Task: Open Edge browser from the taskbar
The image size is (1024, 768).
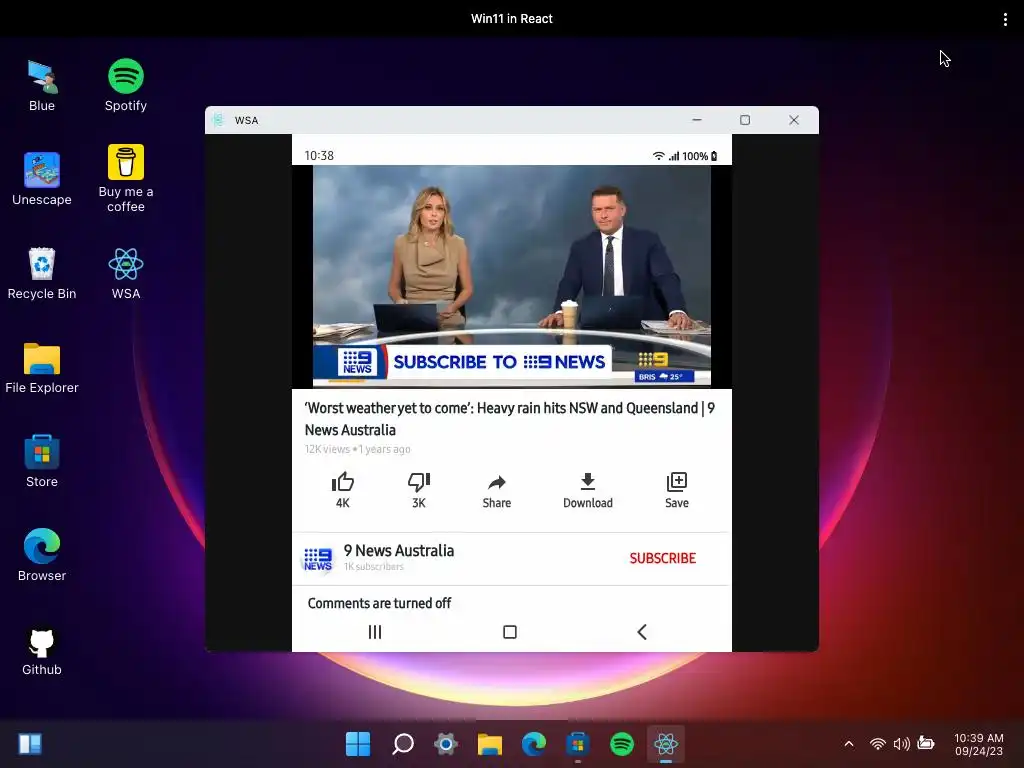Action: (x=534, y=744)
